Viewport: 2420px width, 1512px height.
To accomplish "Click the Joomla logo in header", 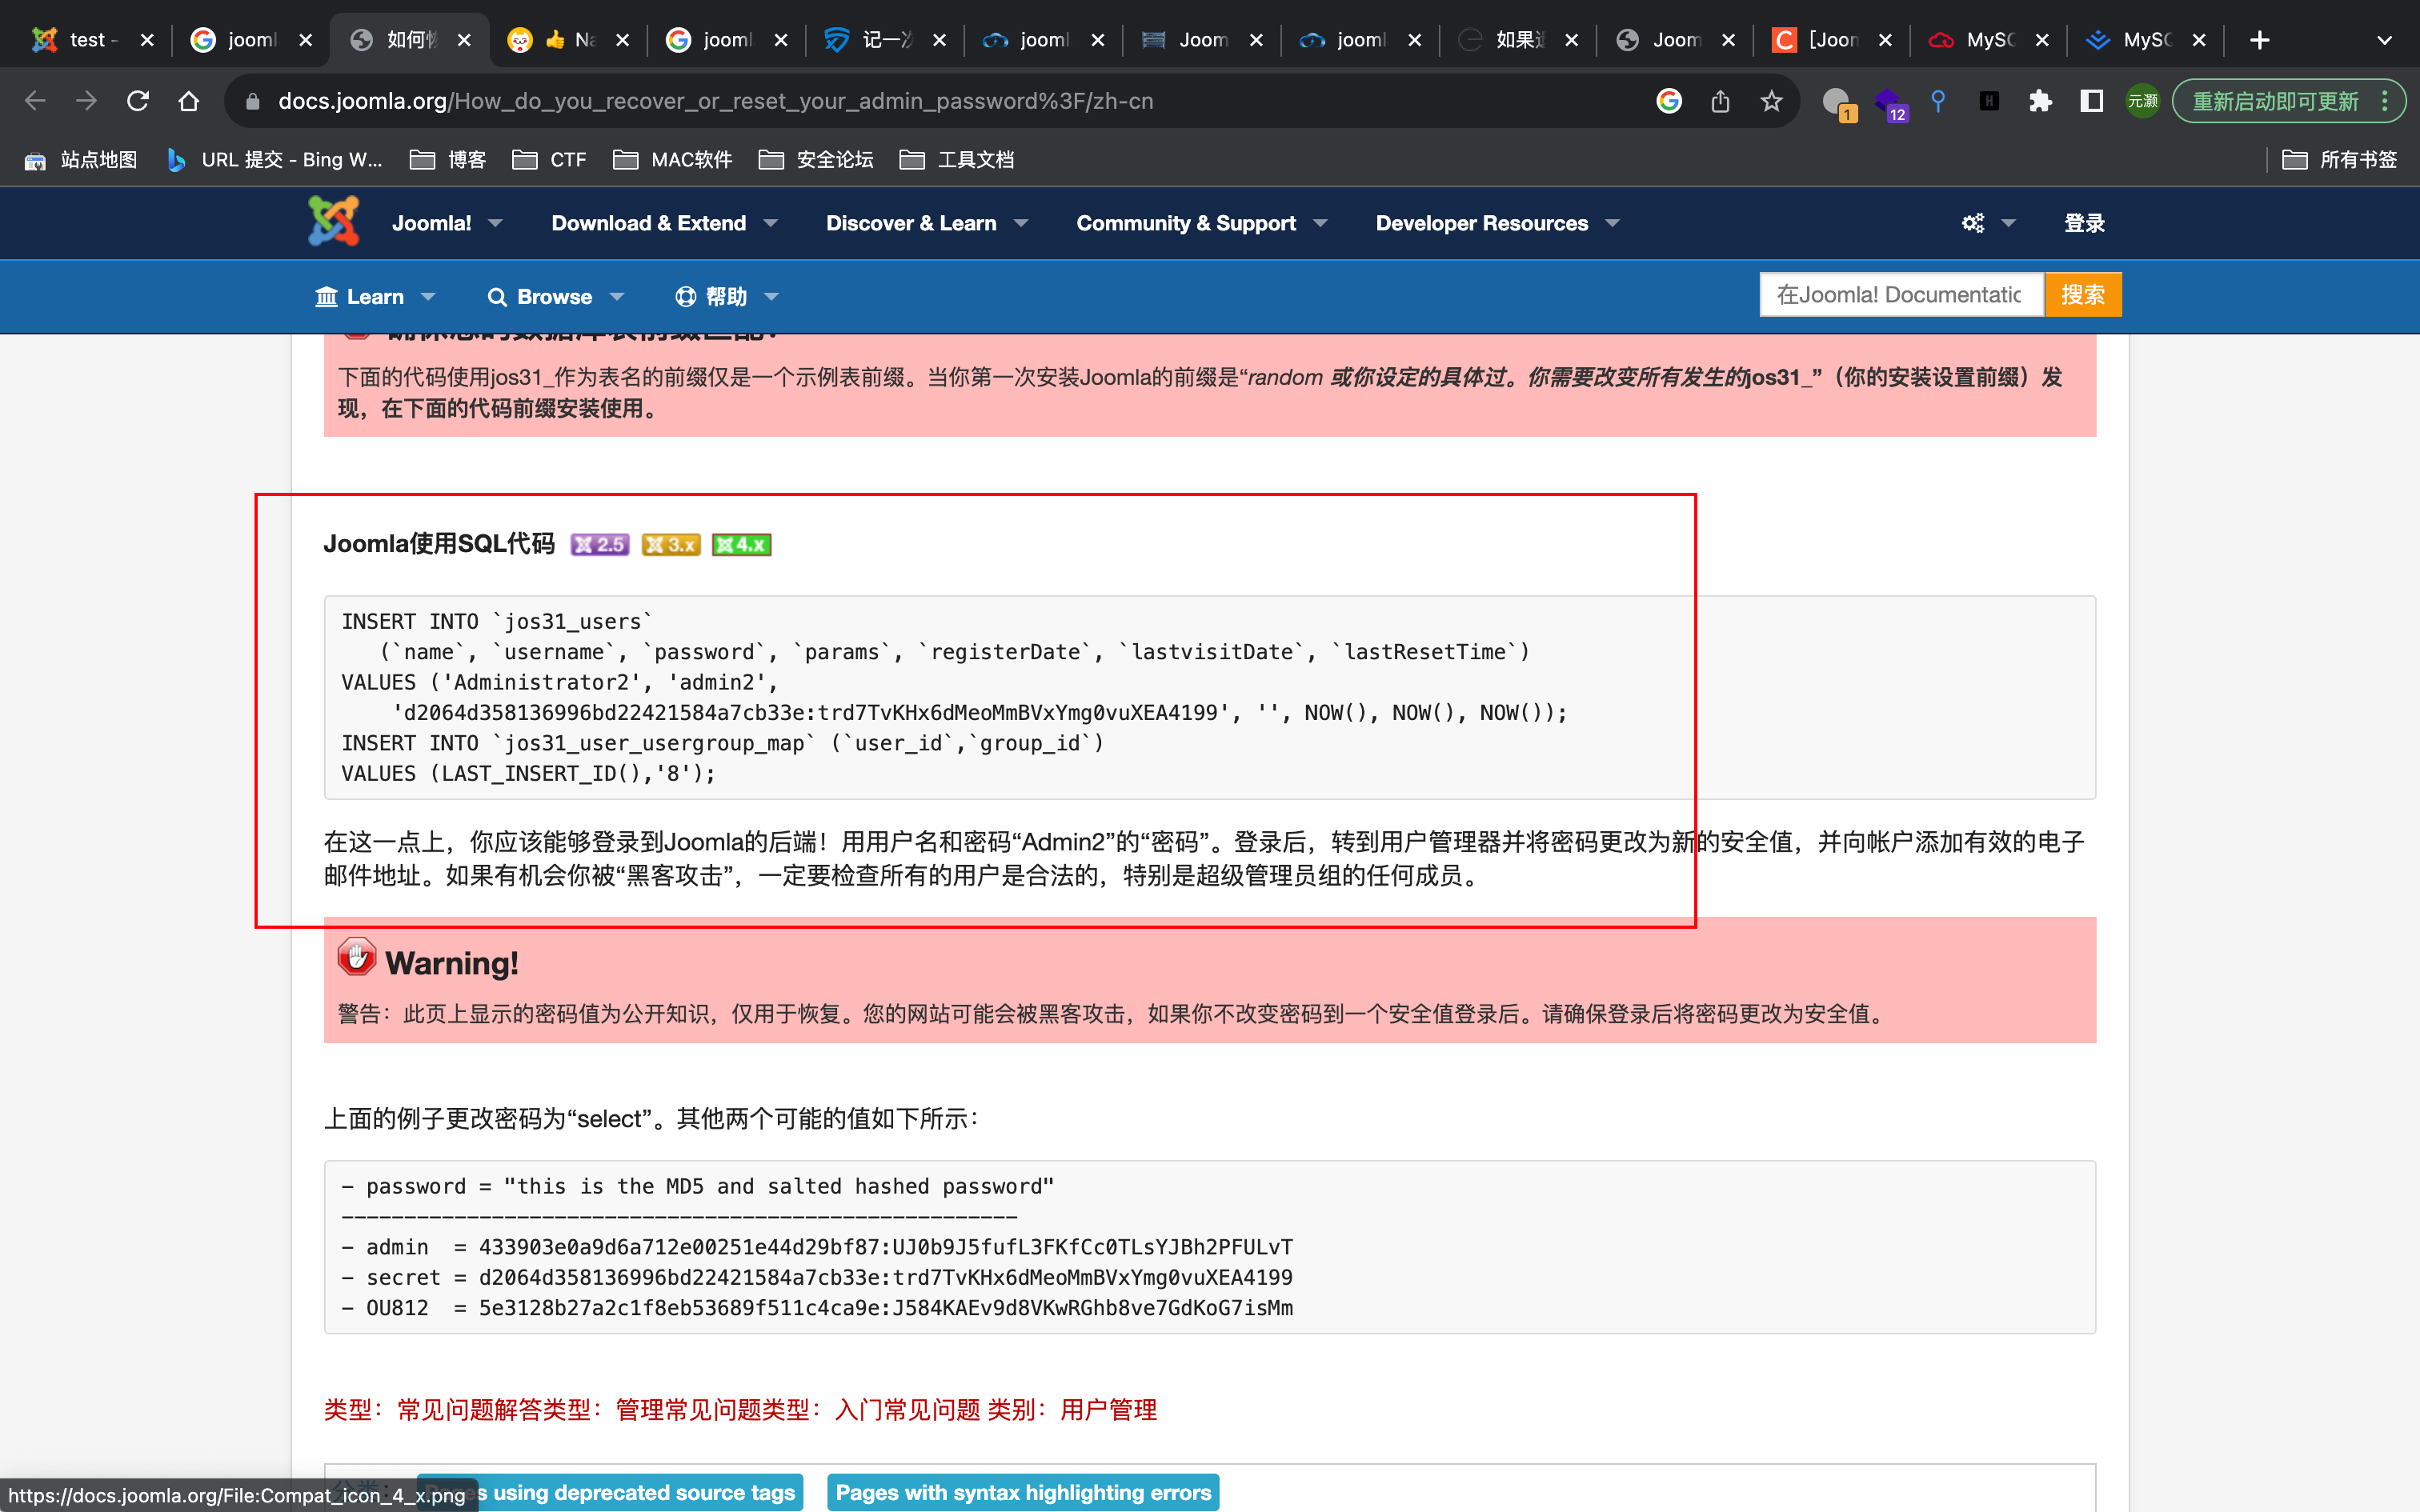I will pyautogui.click(x=334, y=222).
